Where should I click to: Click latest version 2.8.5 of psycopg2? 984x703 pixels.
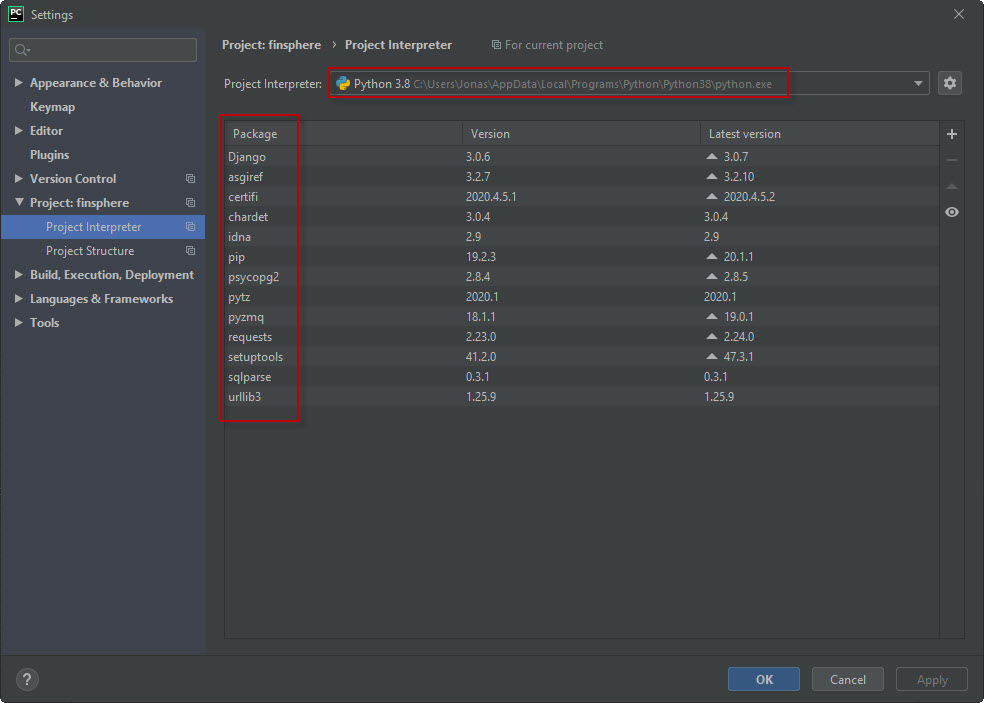click(735, 277)
